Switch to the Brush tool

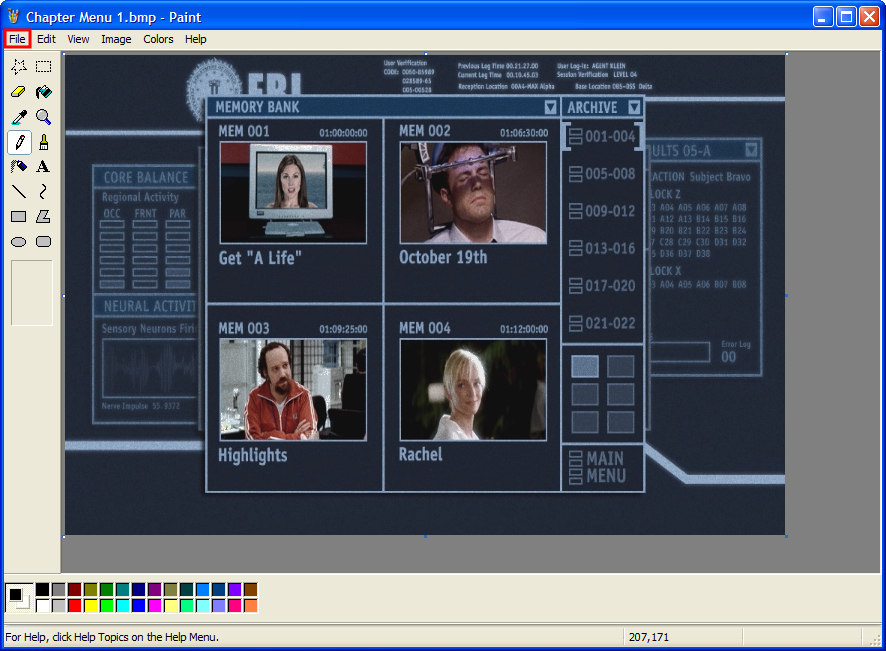click(x=44, y=142)
